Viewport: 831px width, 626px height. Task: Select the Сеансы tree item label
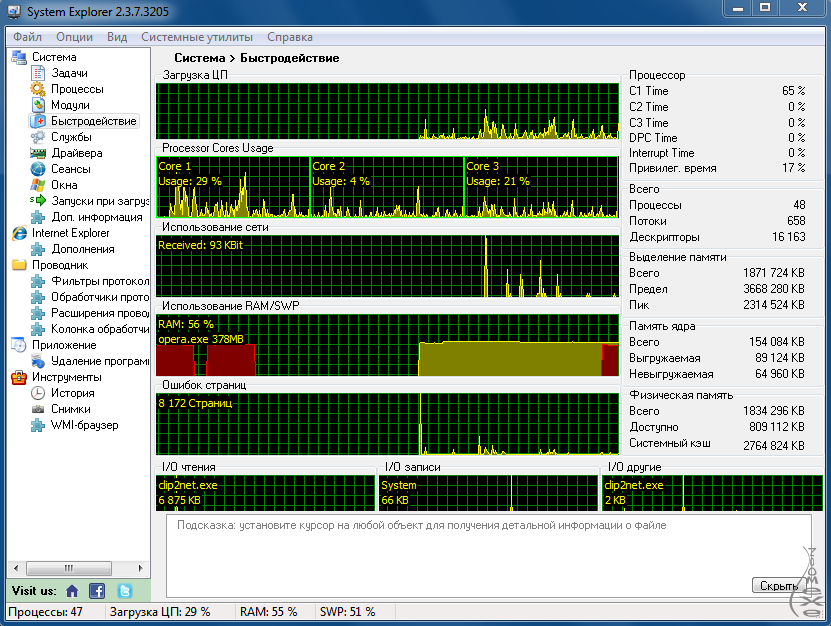(x=71, y=169)
